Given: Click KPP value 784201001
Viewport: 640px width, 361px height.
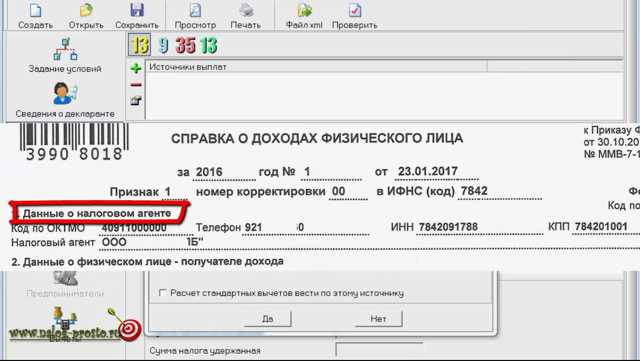Looking at the screenshot, I should coord(601,227).
